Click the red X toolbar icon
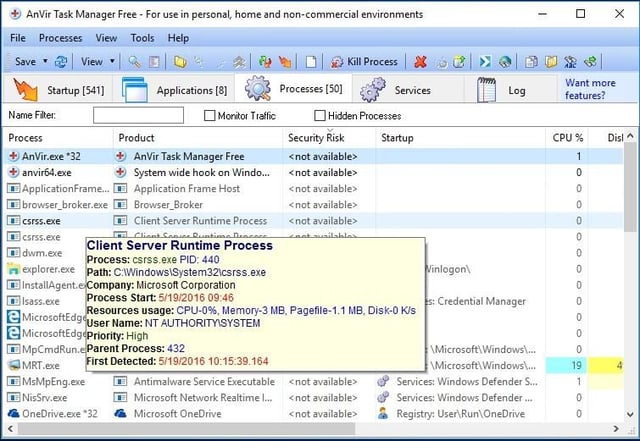640x441 pixels. (420, 62)
